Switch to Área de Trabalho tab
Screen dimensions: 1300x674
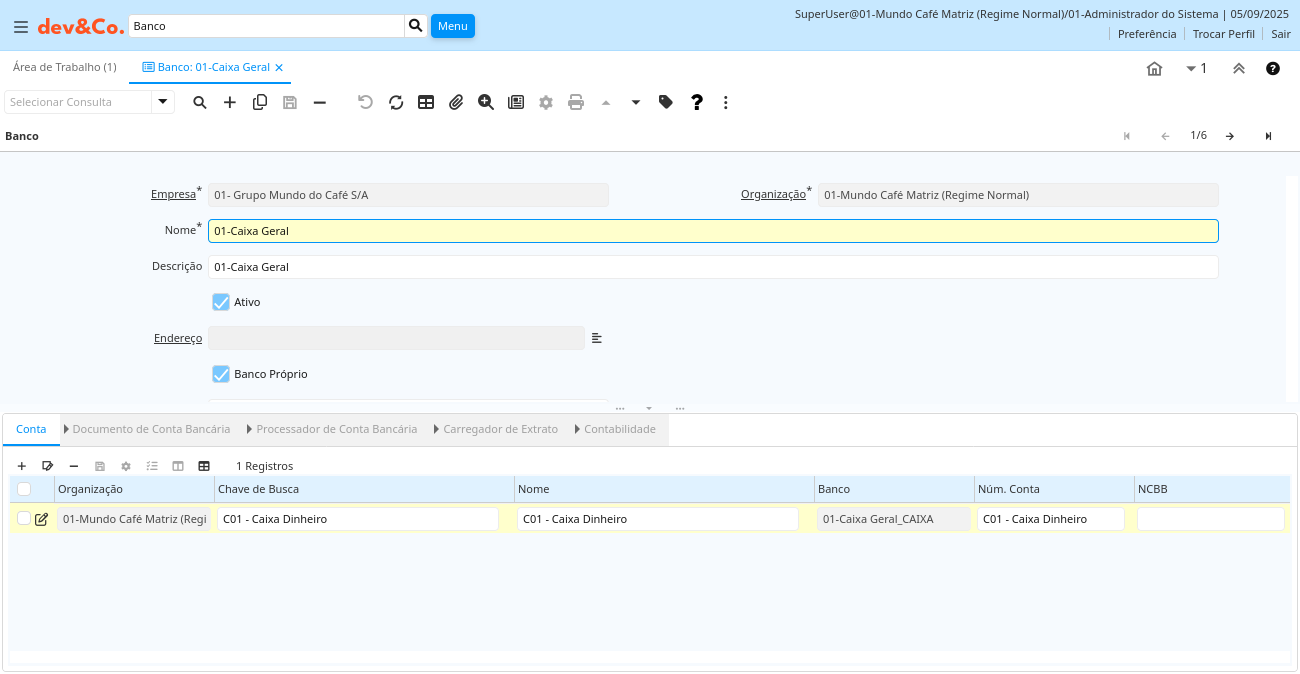tap(65, 67)
